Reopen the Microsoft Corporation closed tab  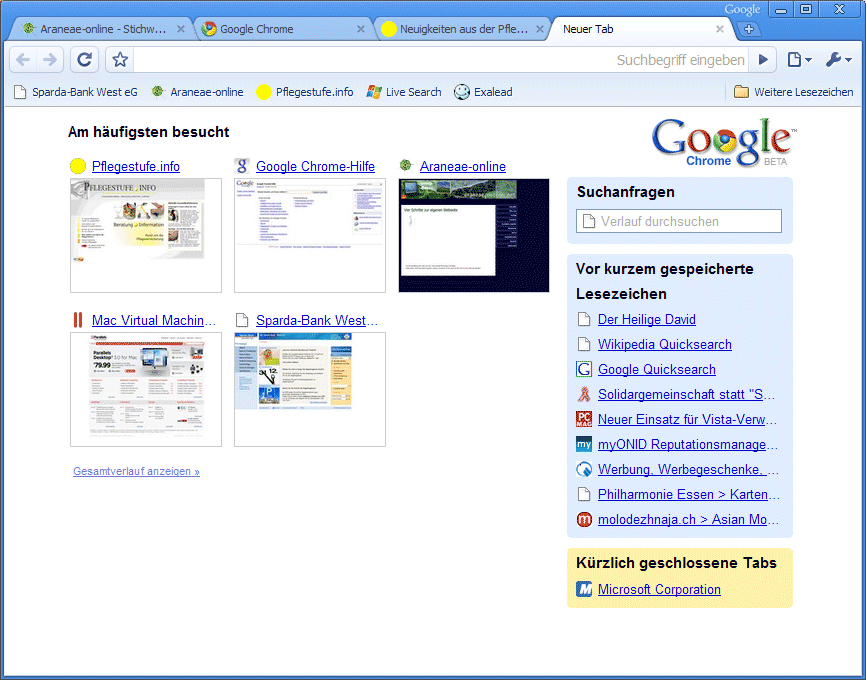[x=659, y=589]
